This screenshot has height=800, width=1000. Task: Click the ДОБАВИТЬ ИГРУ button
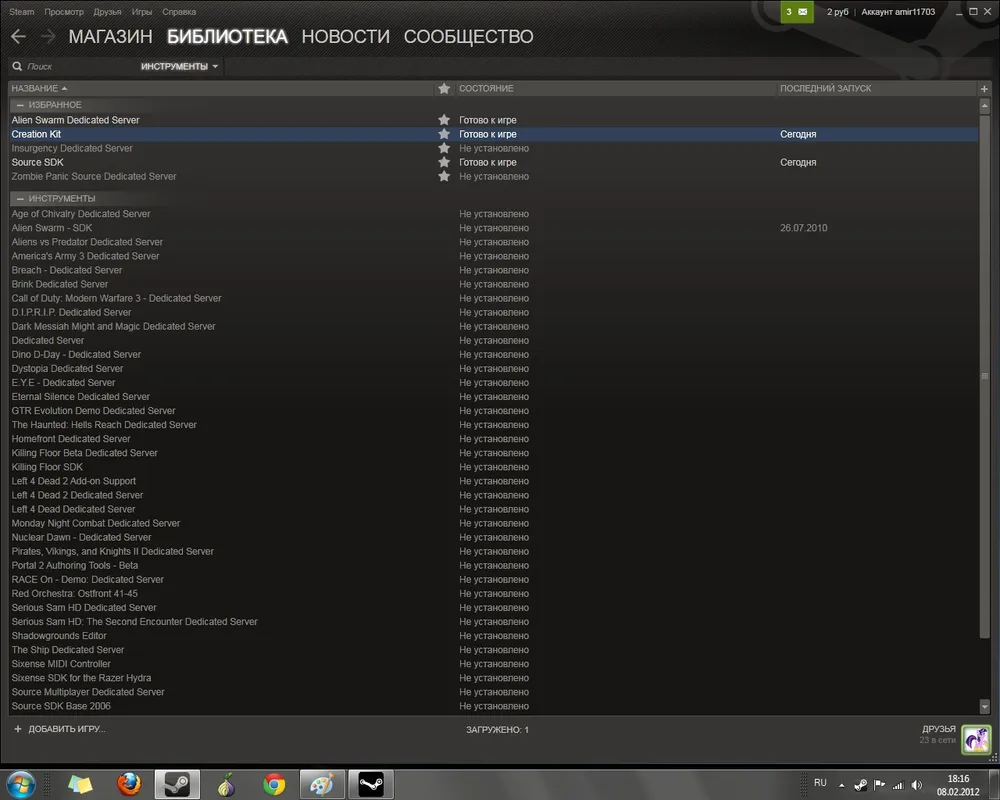click(60, 729)
